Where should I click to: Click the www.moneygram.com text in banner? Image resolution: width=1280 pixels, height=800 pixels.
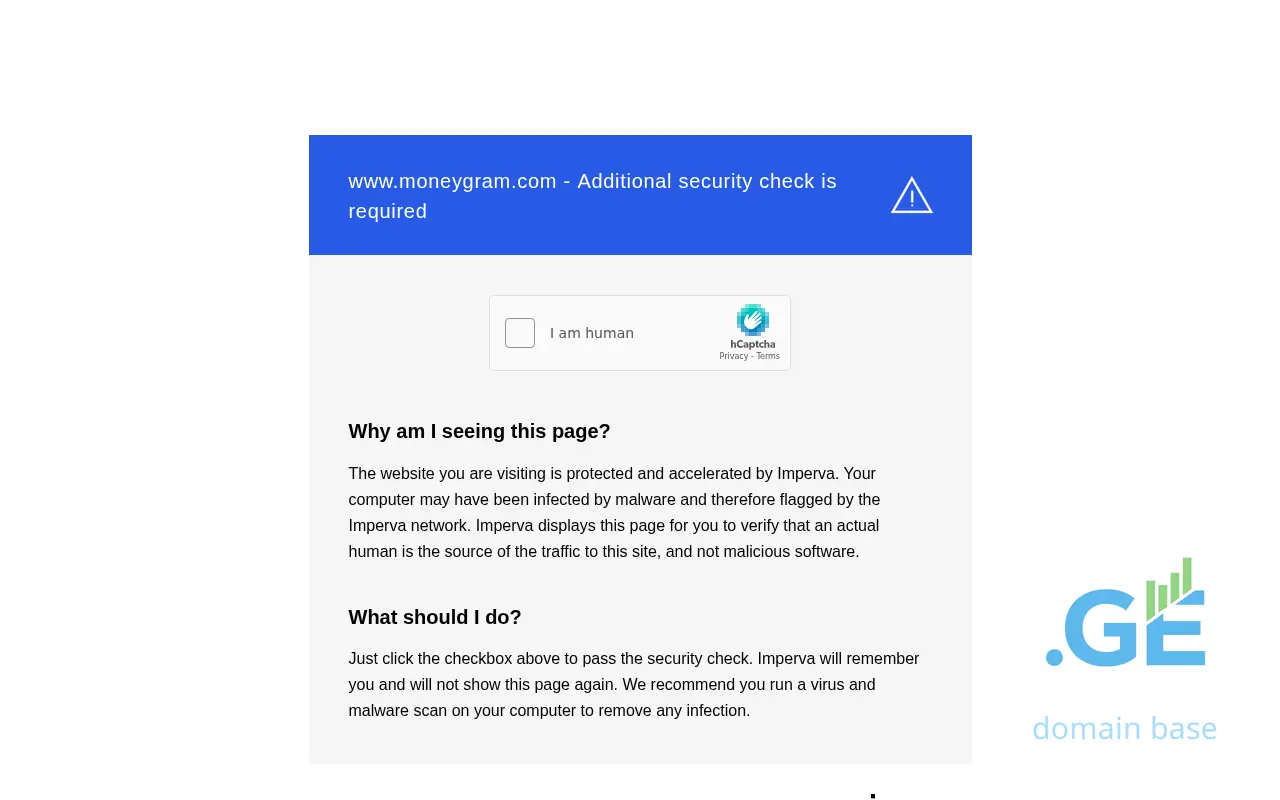point(452,181)
